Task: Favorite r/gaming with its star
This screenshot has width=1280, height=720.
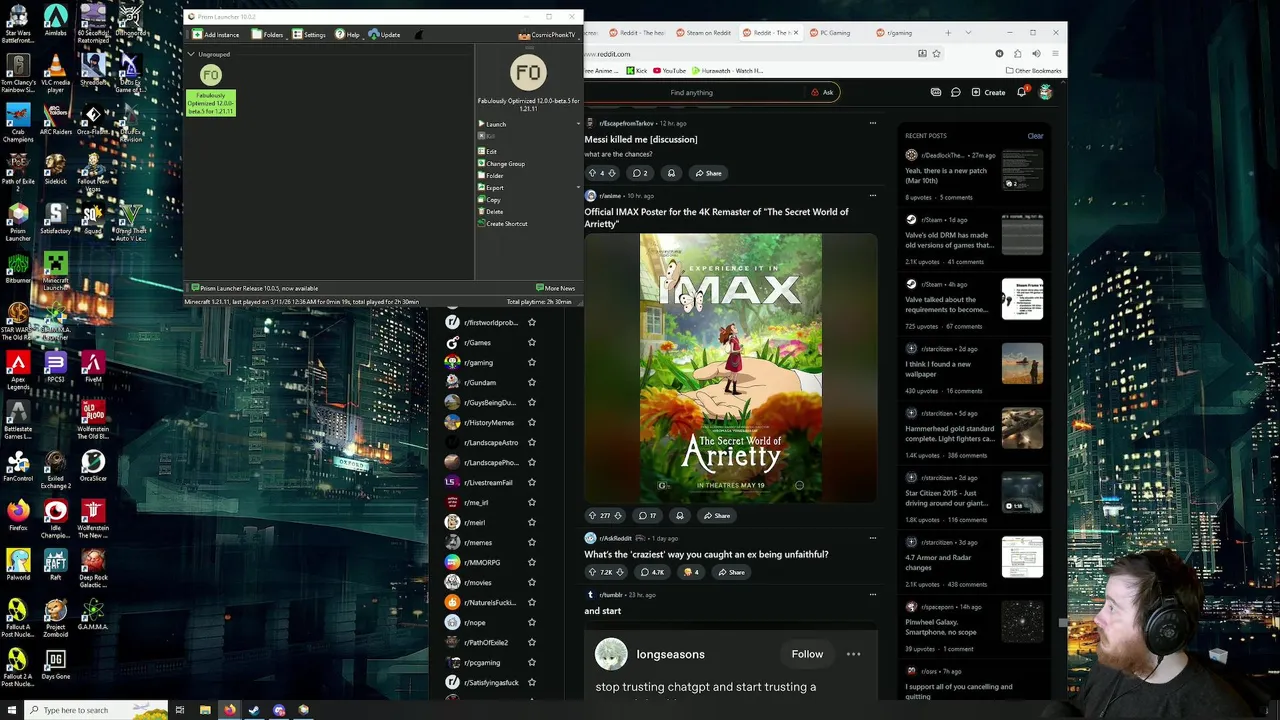Action: point(532,362)
